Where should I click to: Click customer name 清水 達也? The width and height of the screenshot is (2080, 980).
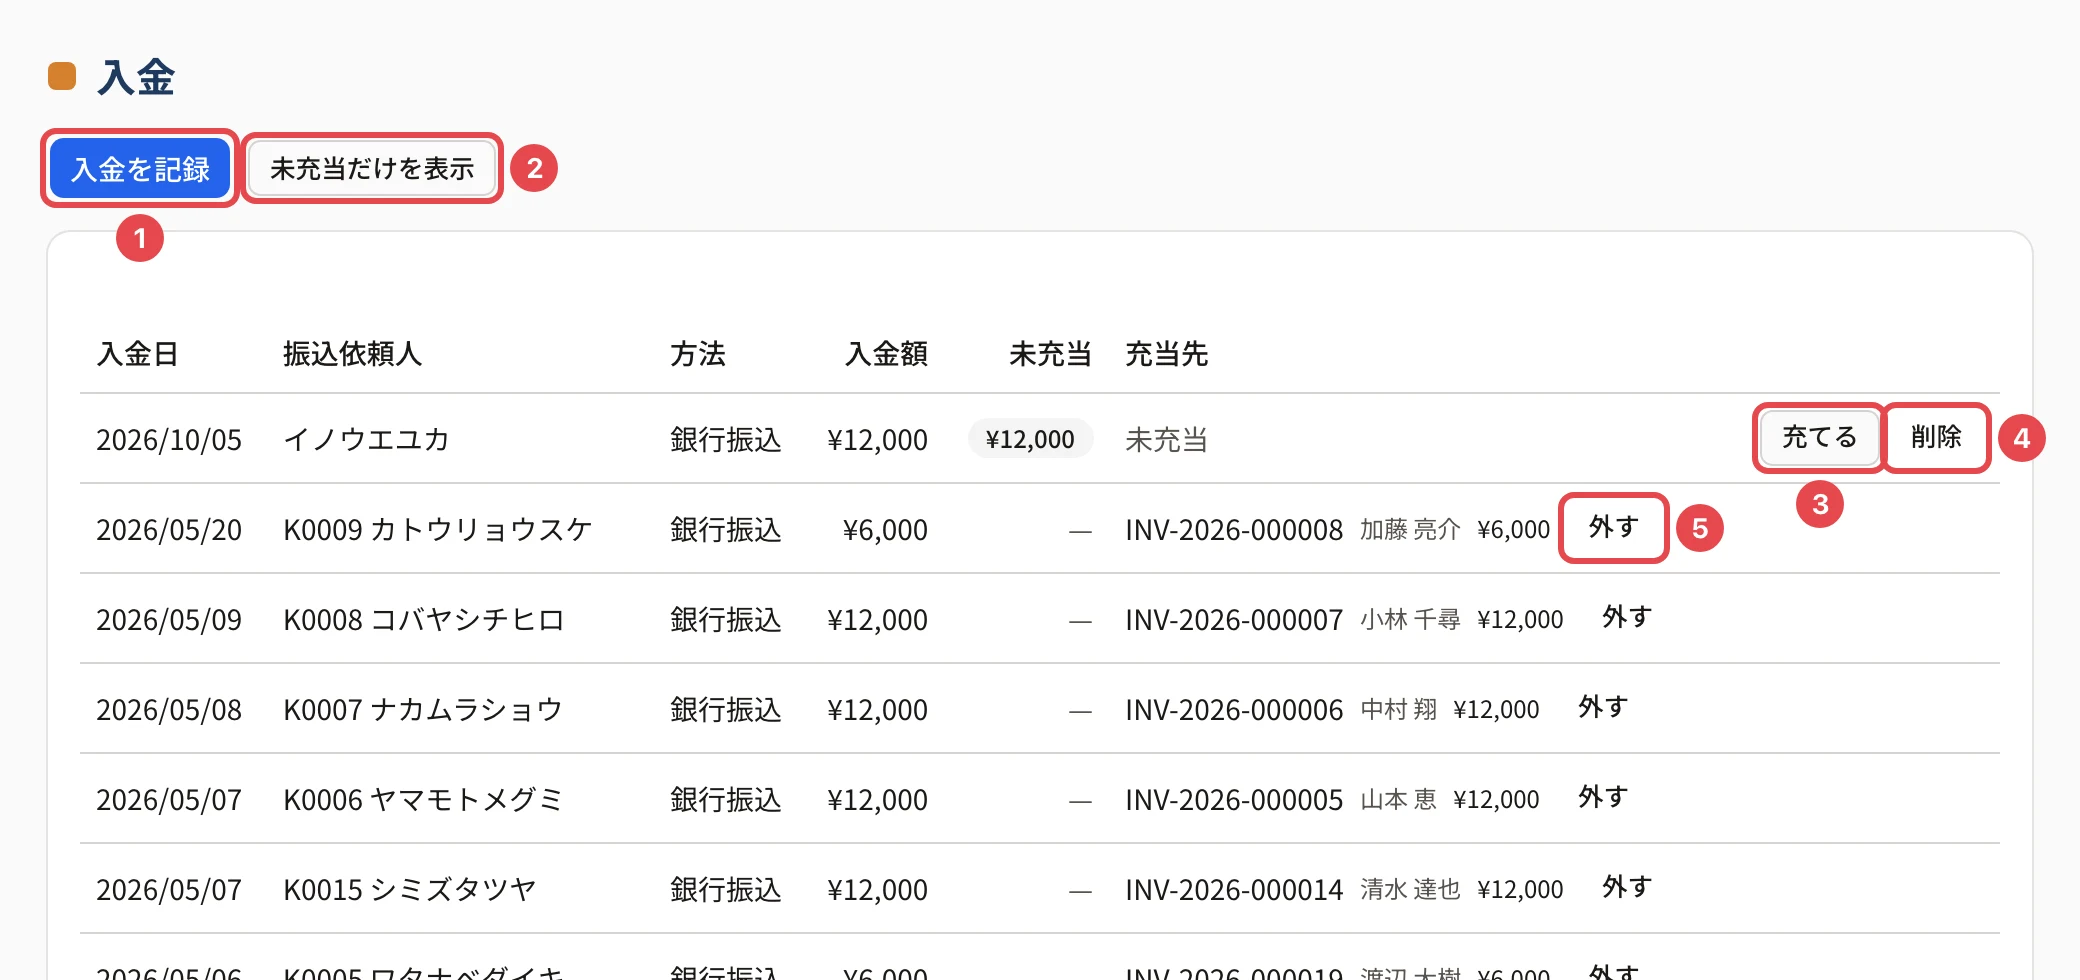tap(1410, 890)
